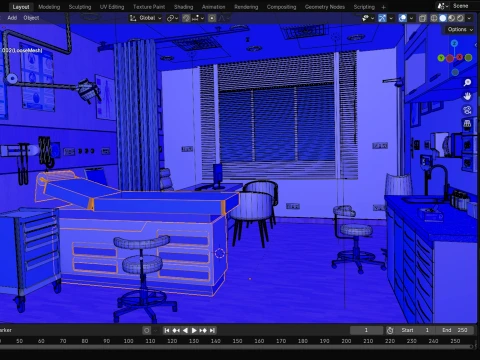The image size is (480, 360).
Task: Open the Object menu
Action: (x=31, y=18)
